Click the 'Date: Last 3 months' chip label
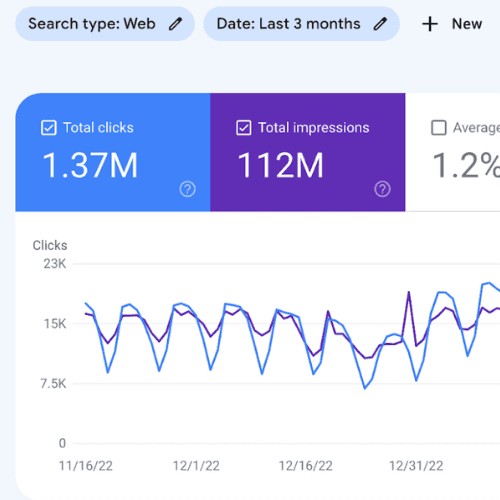This screenshot has width=500, height=500. [x=288, y=24]
